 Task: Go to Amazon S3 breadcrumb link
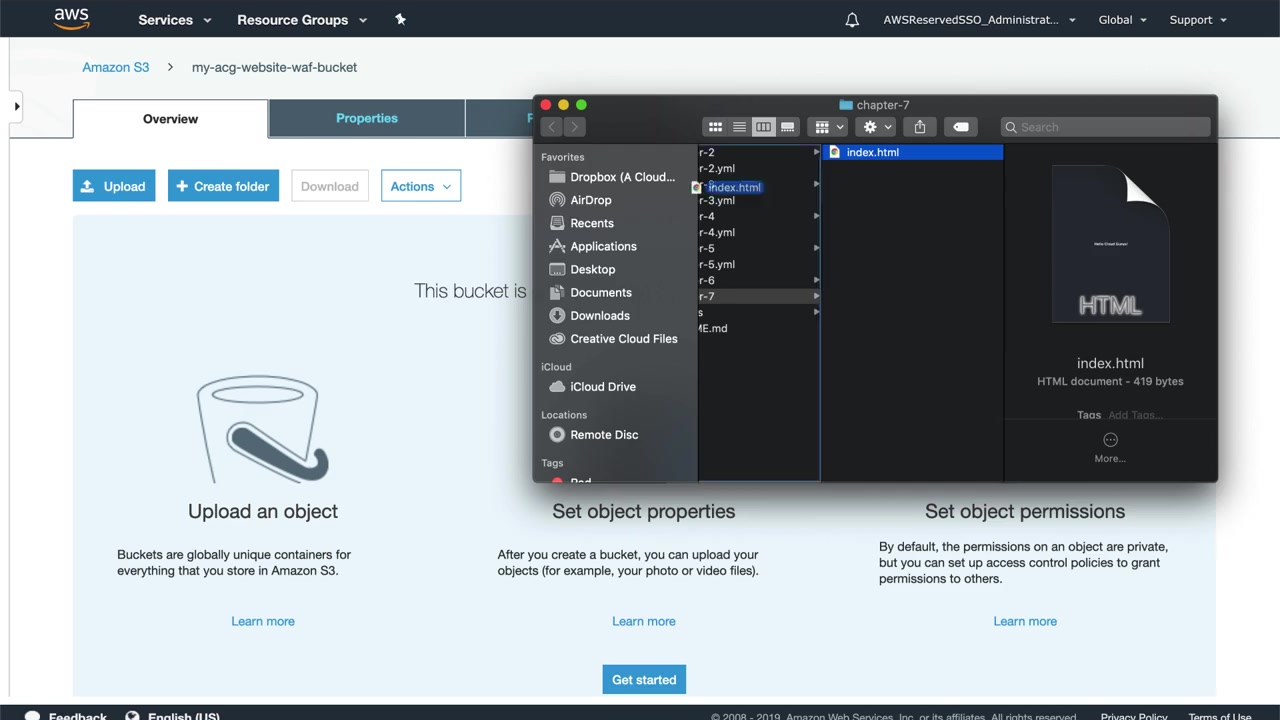(x=116, y=67)
